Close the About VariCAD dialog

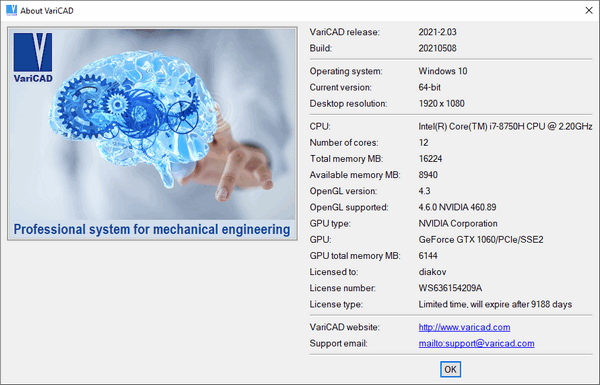coord(589,10)
